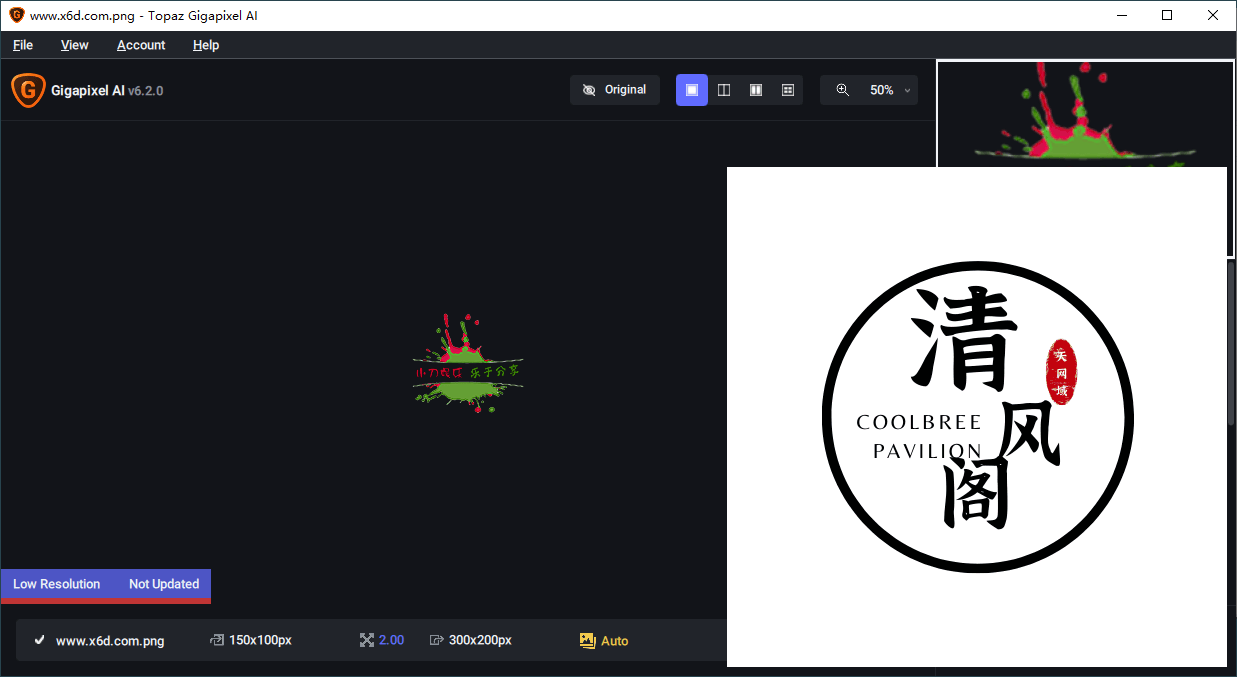Select the www.x6d.com.png file name
Image resolution: width=1237 pixels, height=677 pixels.
110,641
